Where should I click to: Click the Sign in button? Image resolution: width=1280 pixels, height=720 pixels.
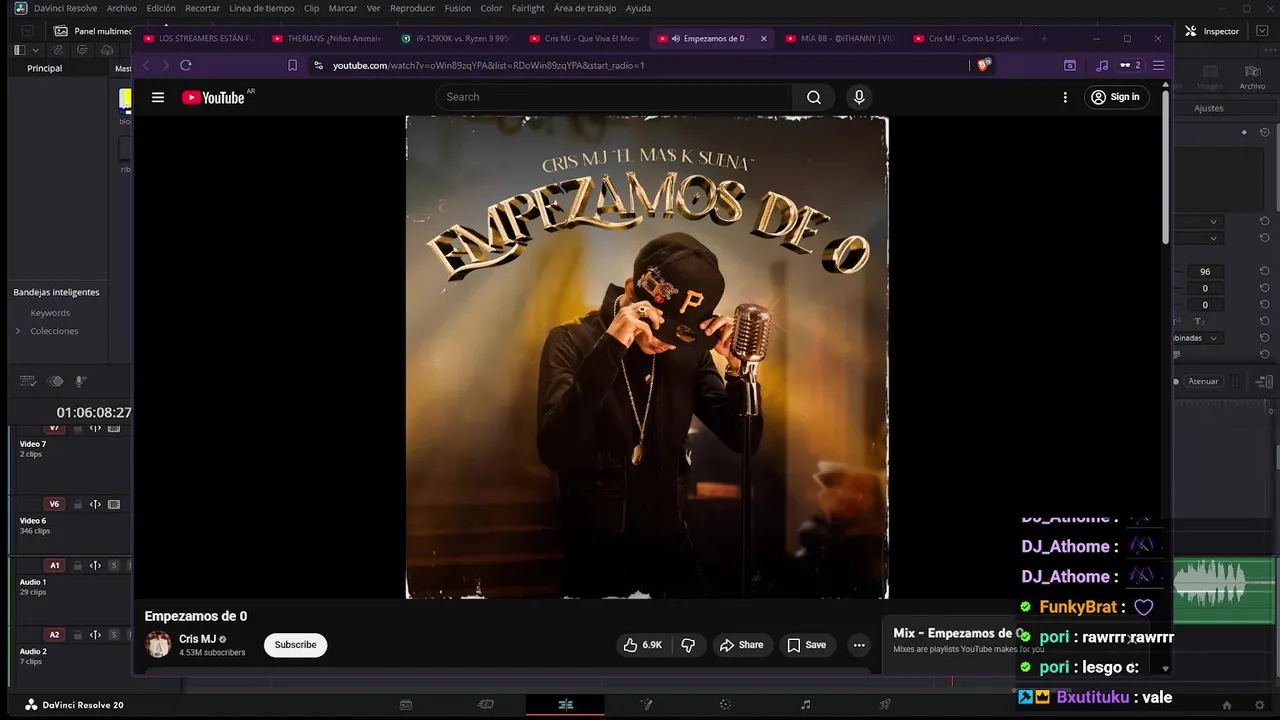[1116, 97]
